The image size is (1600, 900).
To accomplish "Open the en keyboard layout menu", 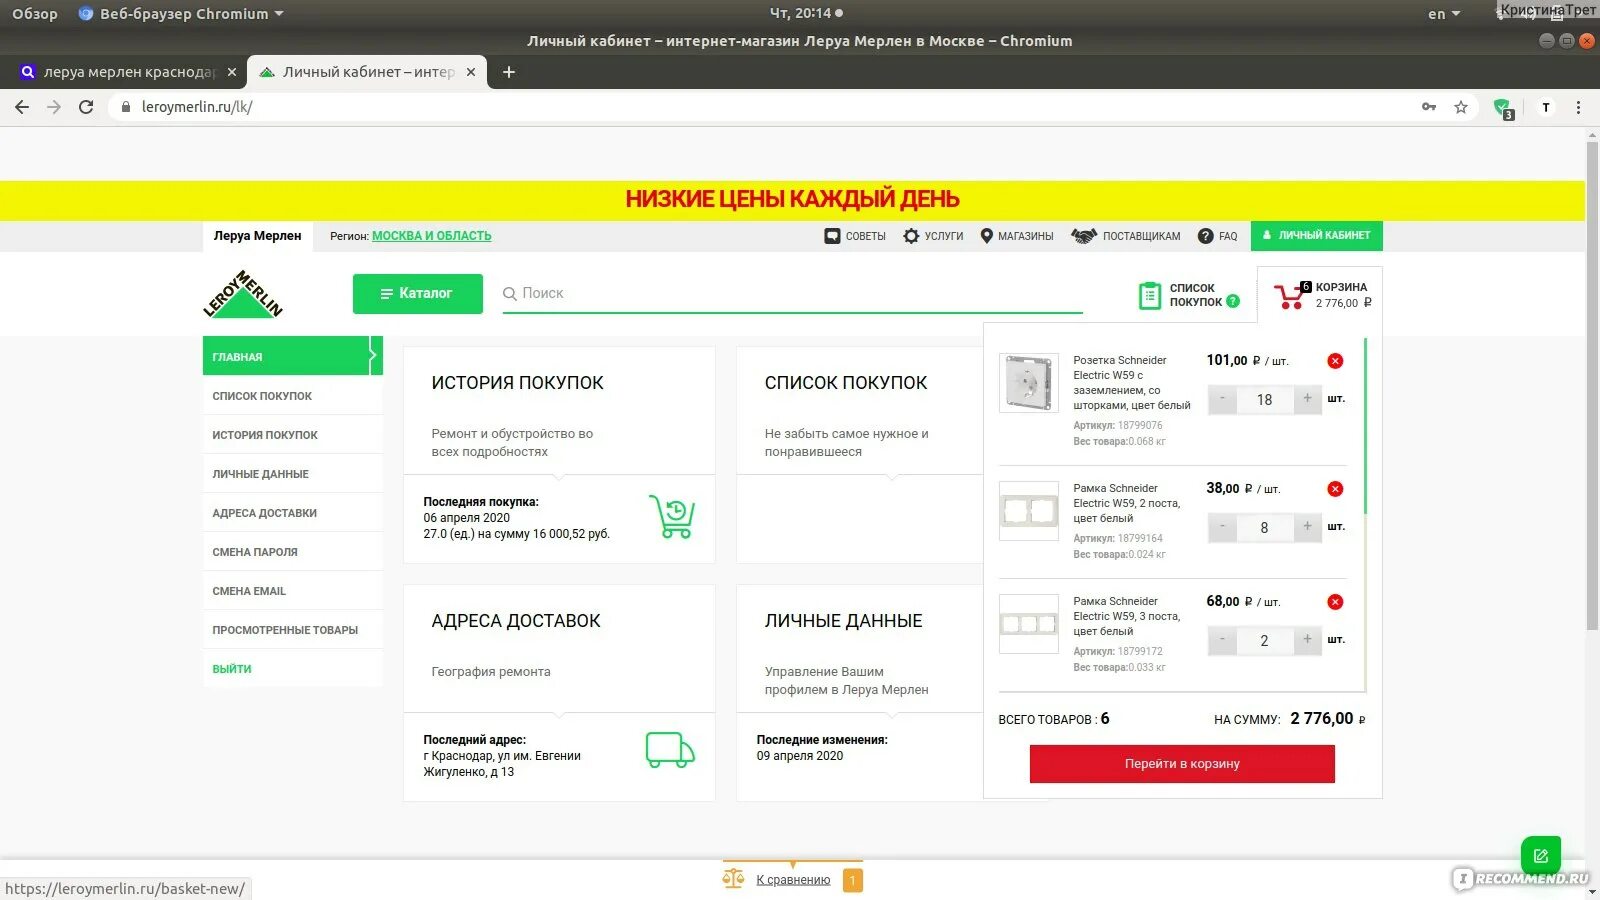I will (1444, 14).
